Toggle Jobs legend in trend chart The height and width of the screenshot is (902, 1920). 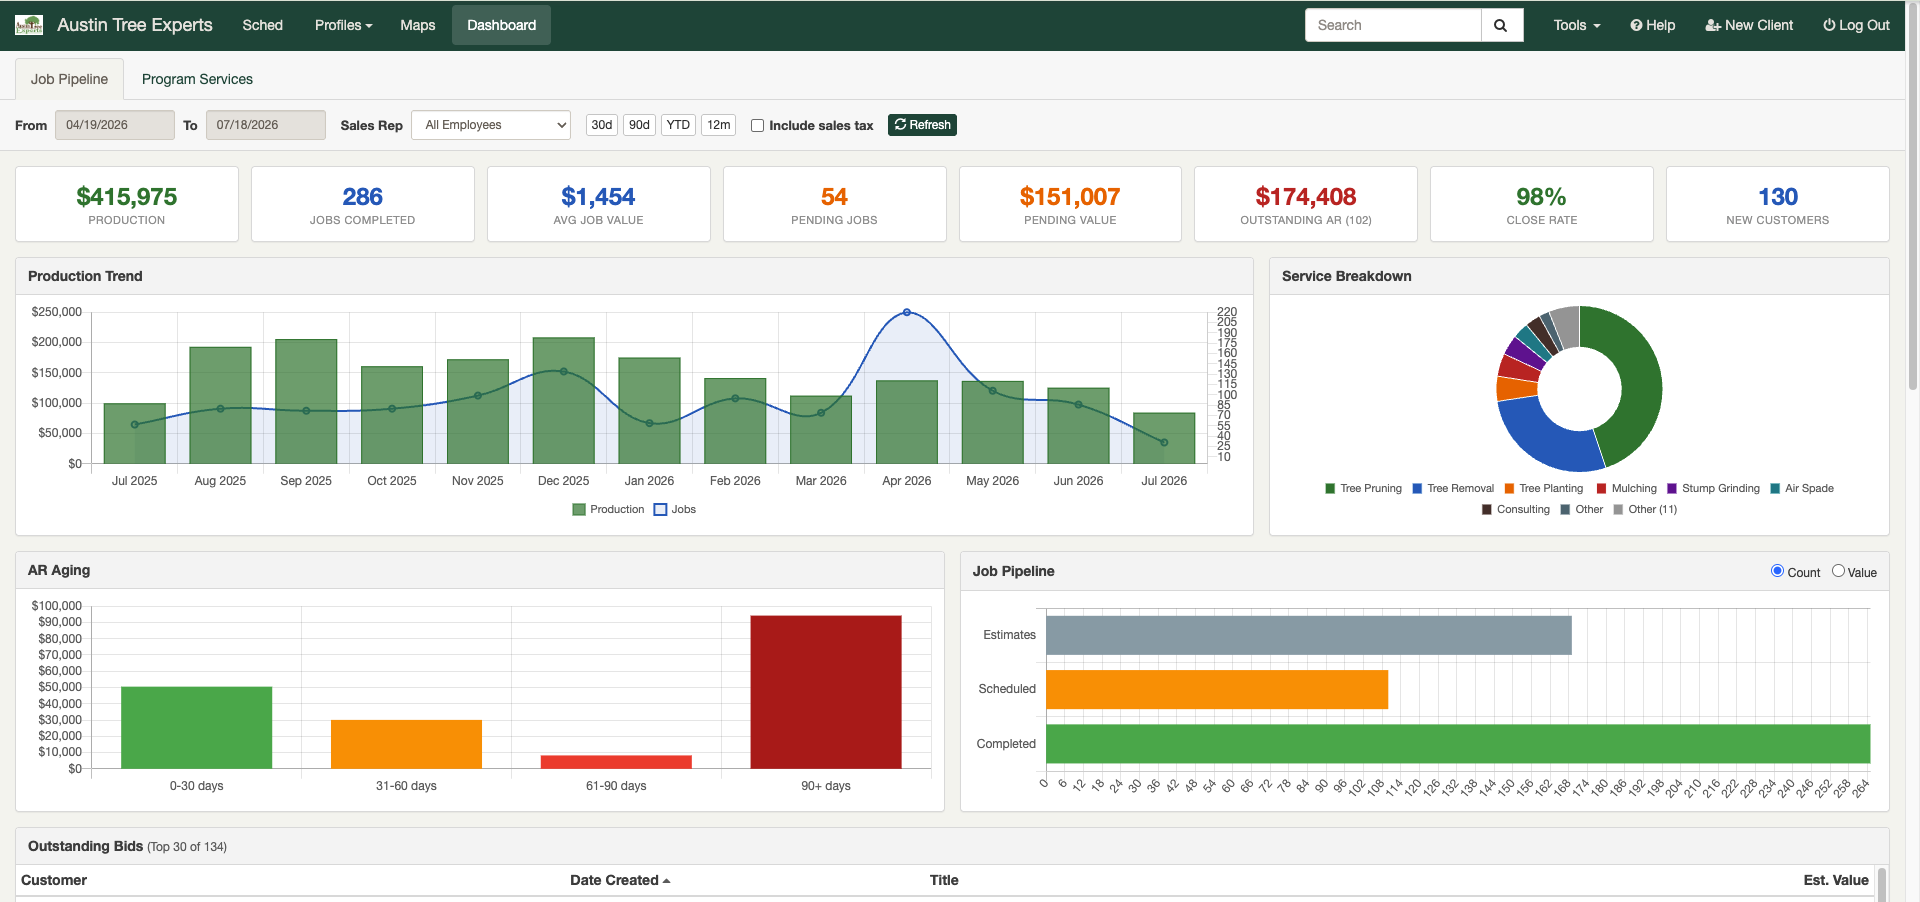tap(675, 509)
